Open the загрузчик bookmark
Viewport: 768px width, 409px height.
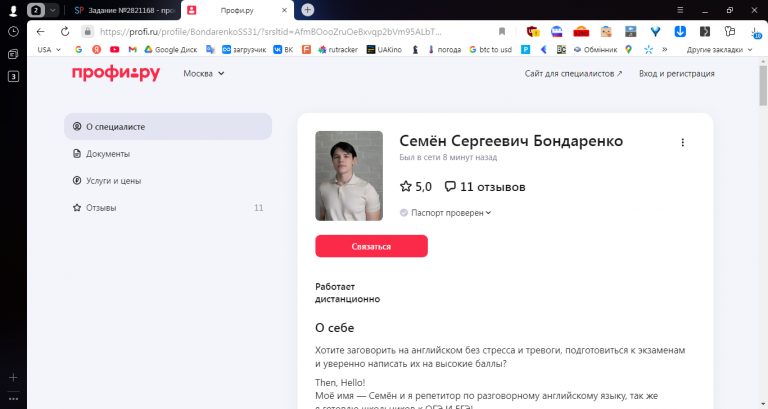tap(244, 49)
